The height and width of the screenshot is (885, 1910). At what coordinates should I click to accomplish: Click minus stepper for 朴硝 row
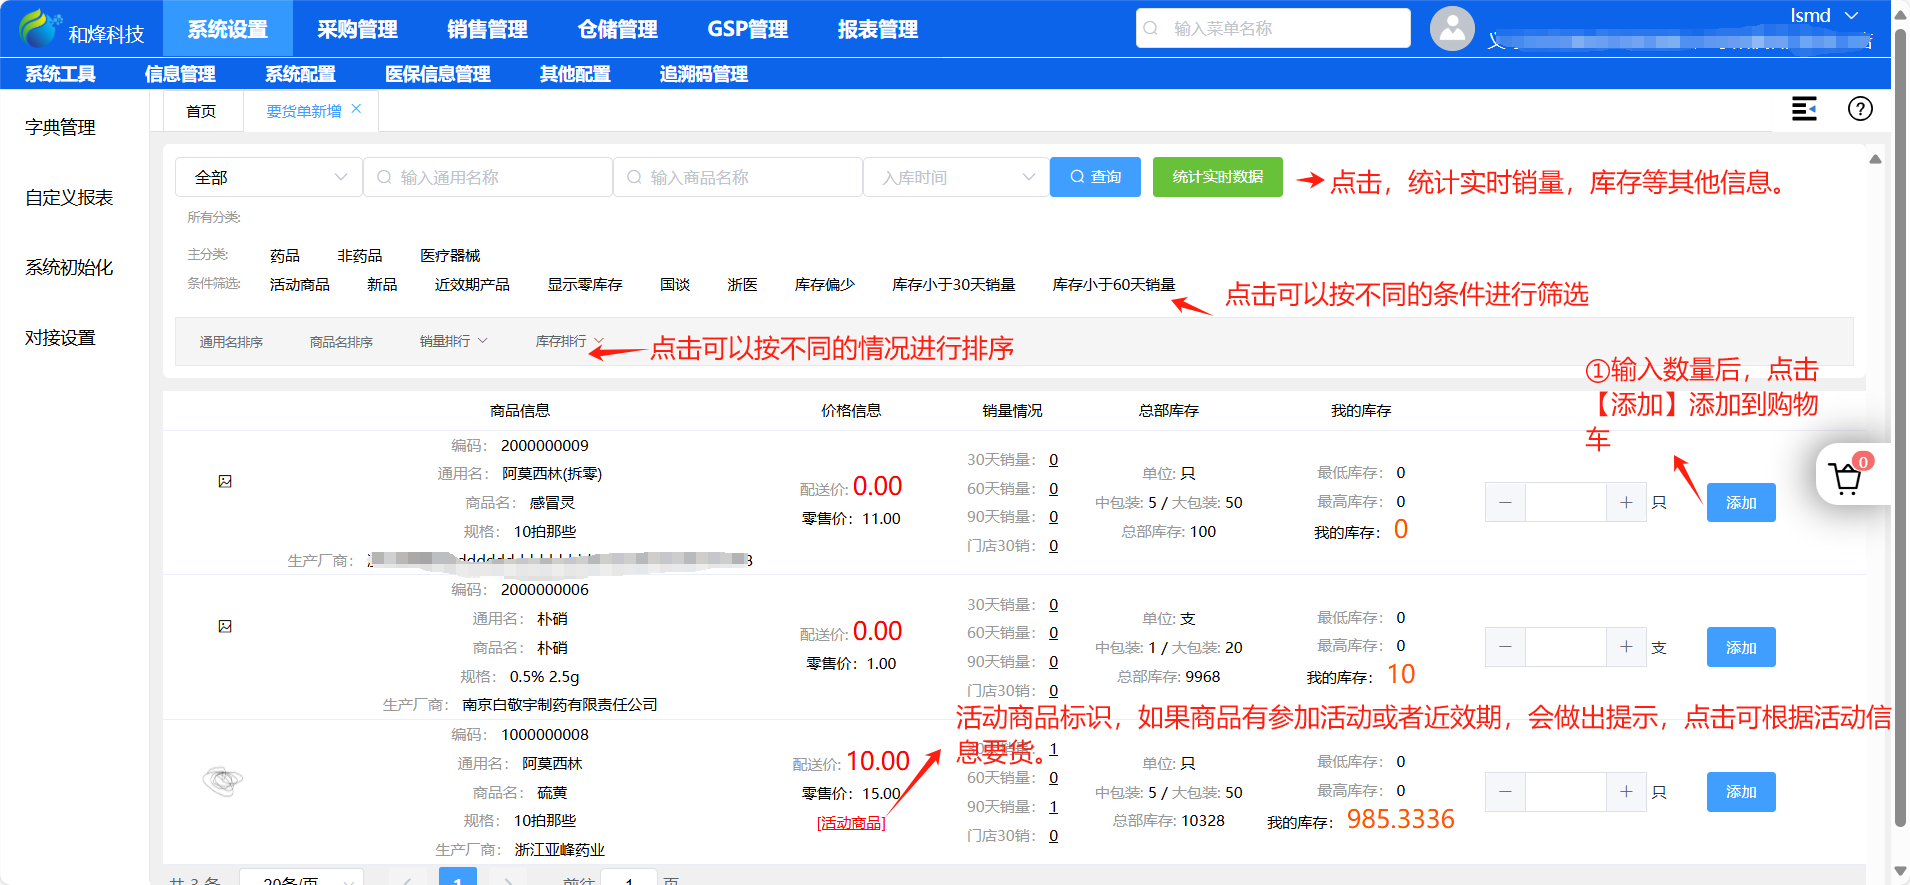pyautogui.click(x=1505, y=647)
